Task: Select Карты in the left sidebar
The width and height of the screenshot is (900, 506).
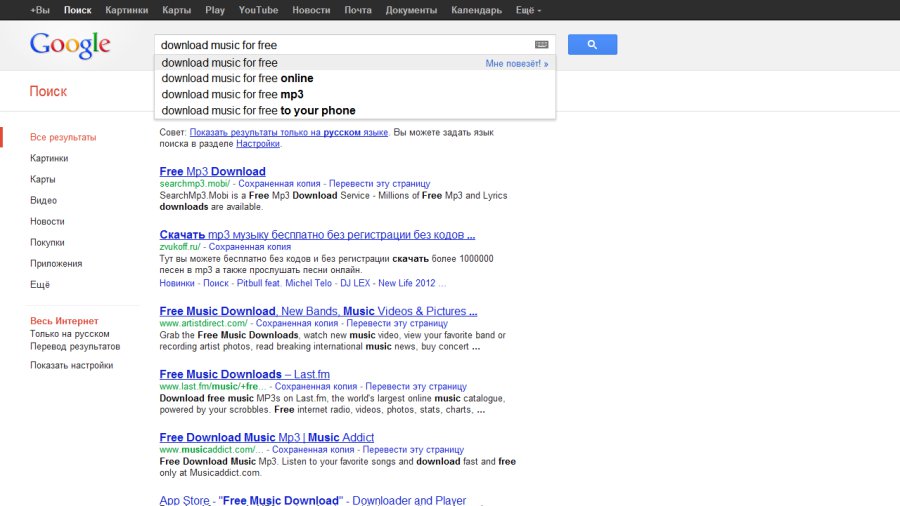Action: coord(42,180)
